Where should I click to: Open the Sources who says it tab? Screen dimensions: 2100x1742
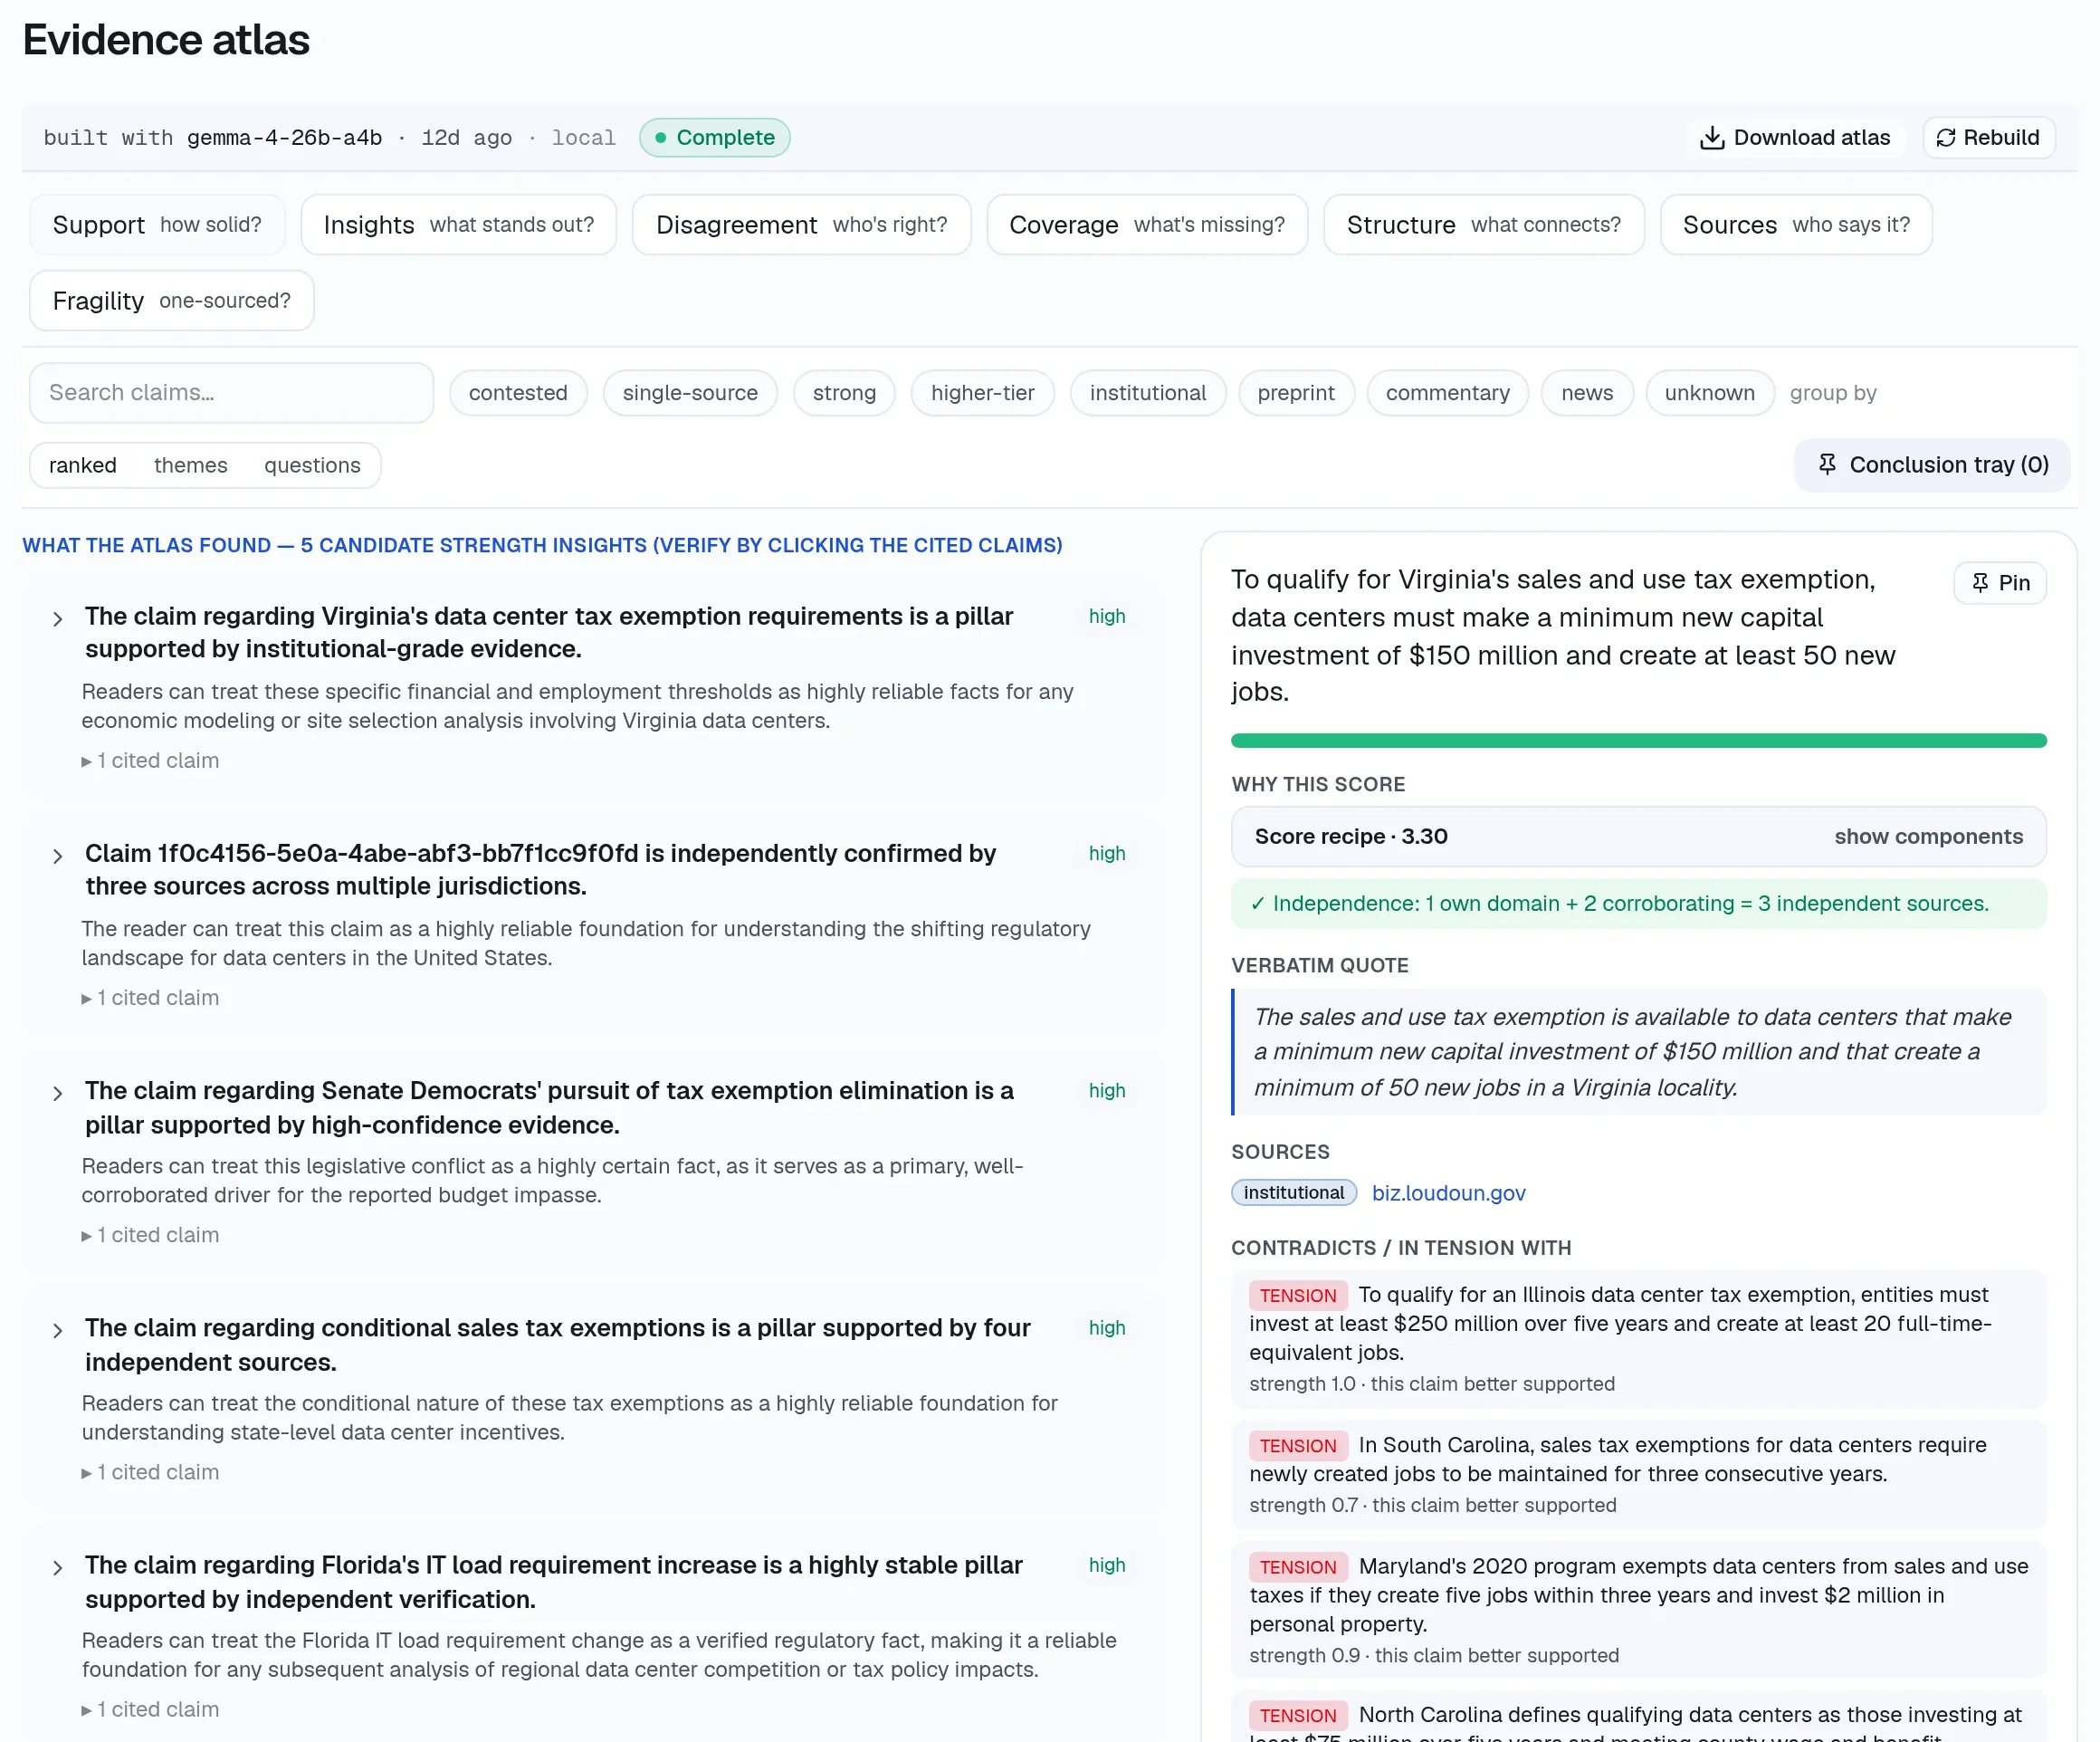1796,225
